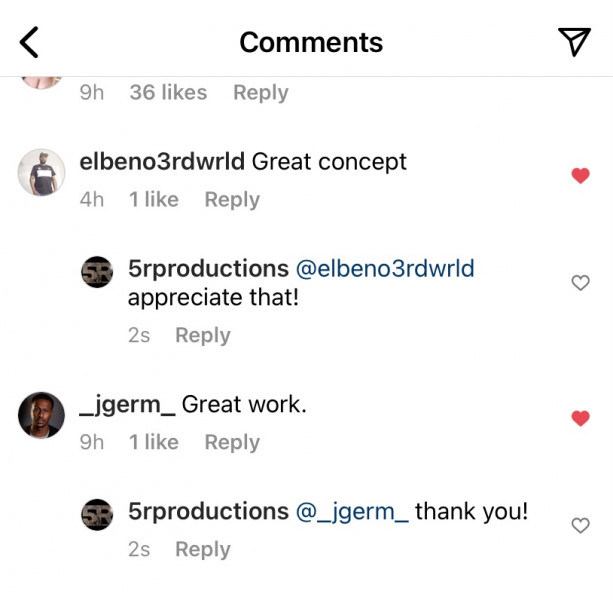This screenshot has width=613, height=600.
Task: Reply under the 'thank you!' comment
Action: pyautogui.click(x=203, y=550)
